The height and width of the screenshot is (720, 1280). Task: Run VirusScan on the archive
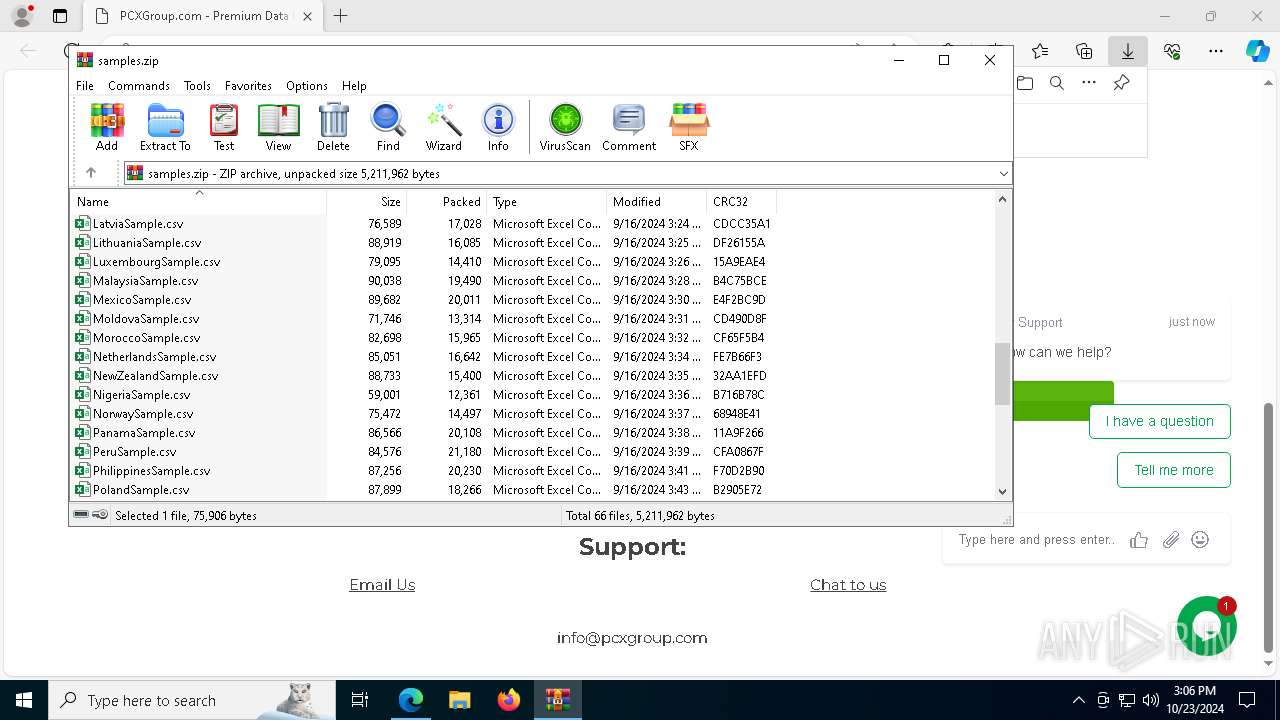[565, 127]
